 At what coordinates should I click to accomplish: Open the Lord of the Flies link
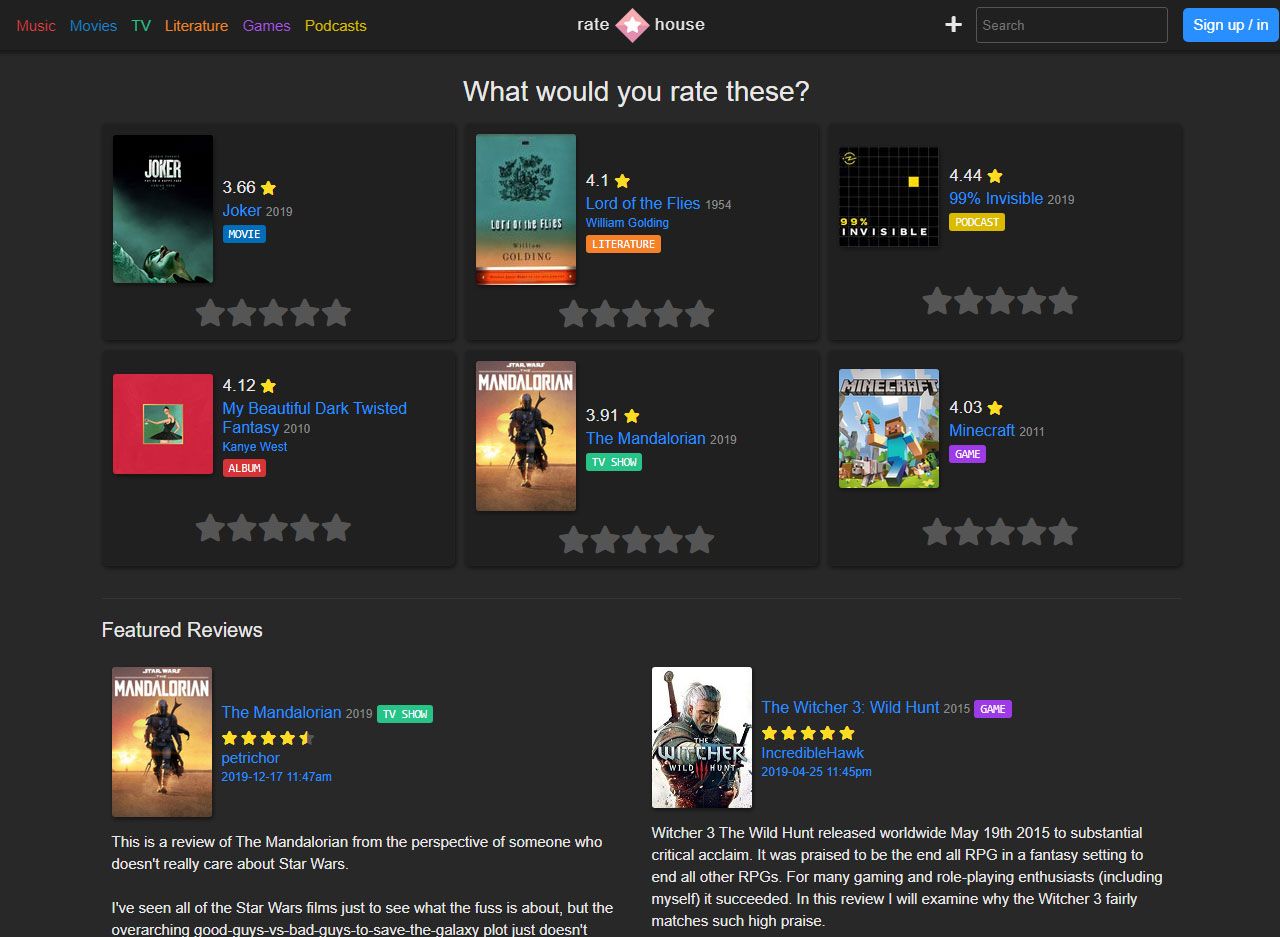tap(643, 204)
